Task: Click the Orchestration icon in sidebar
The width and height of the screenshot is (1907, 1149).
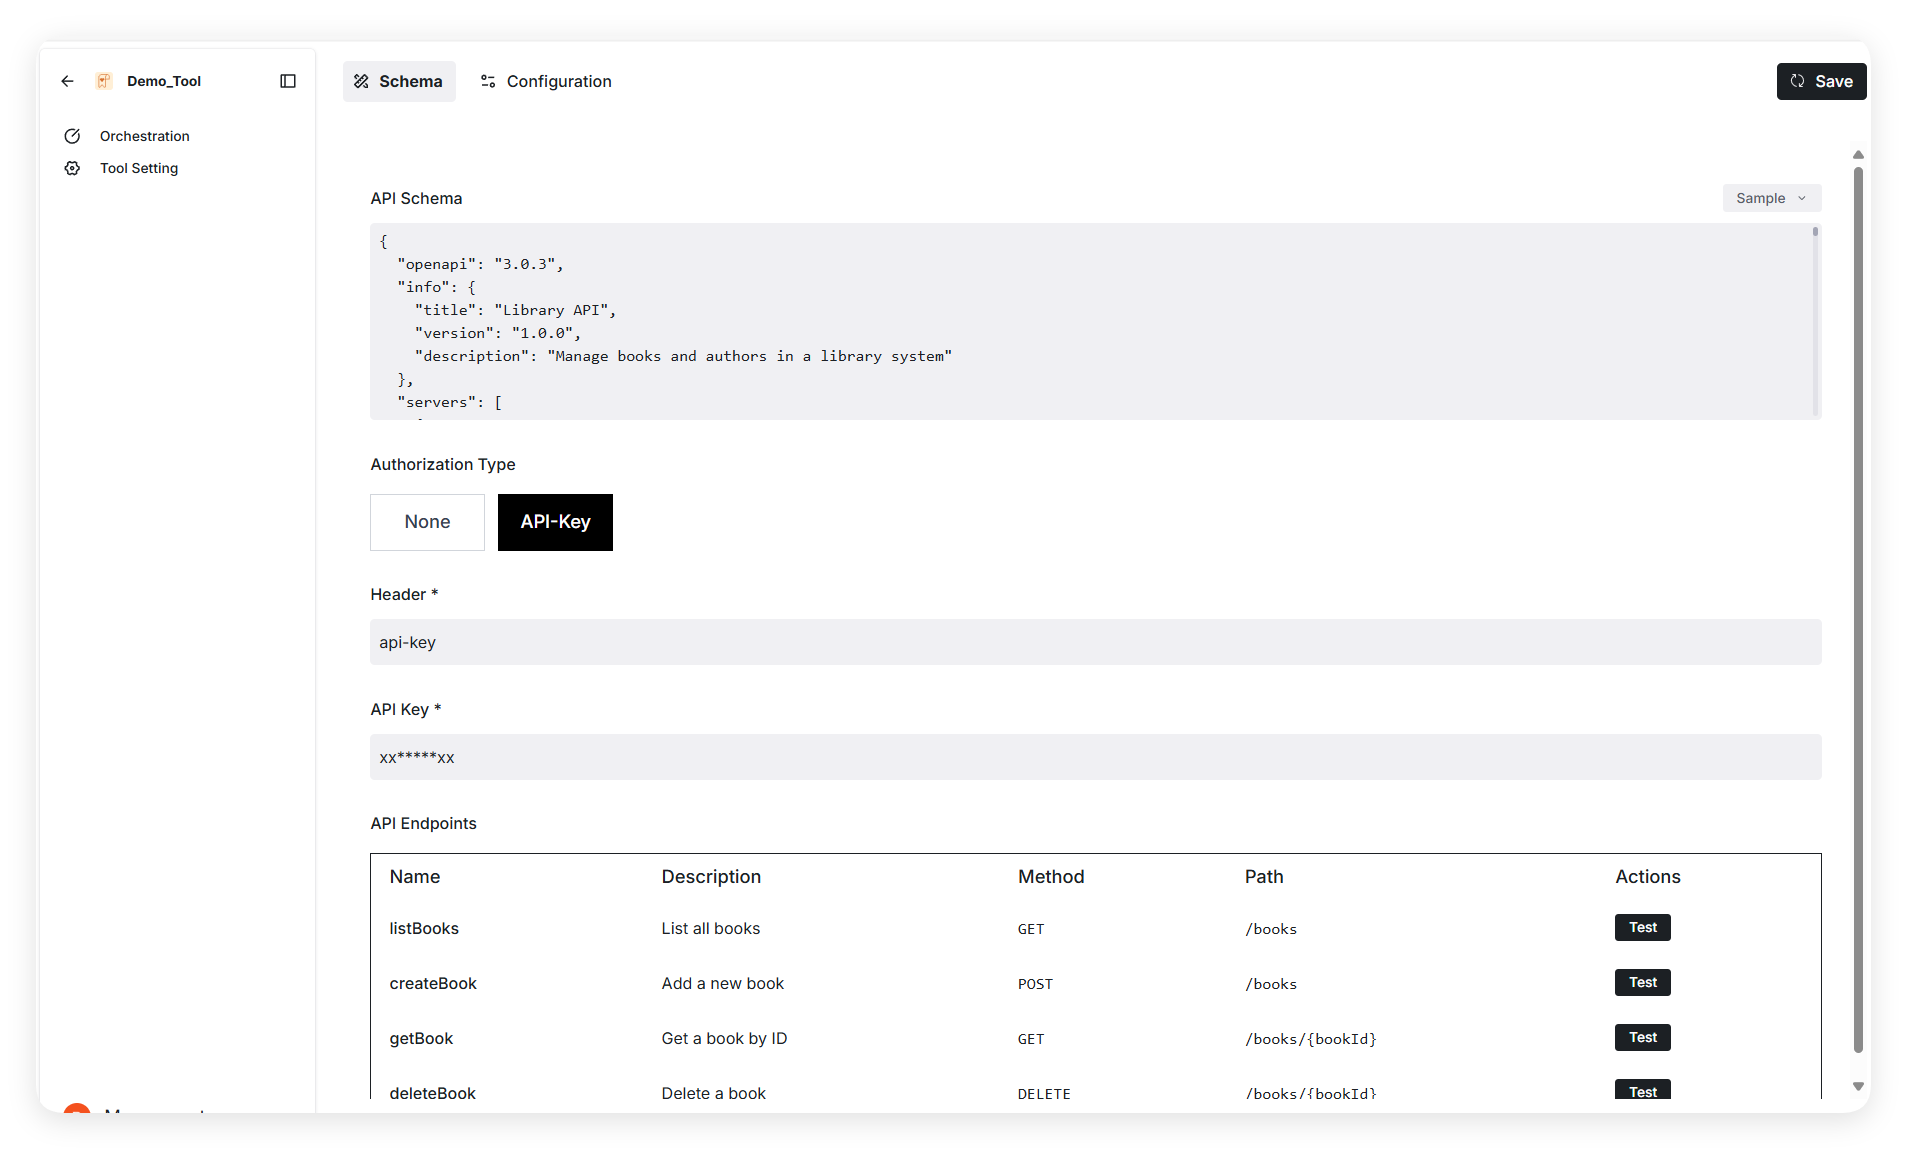Action: point(72,136)
